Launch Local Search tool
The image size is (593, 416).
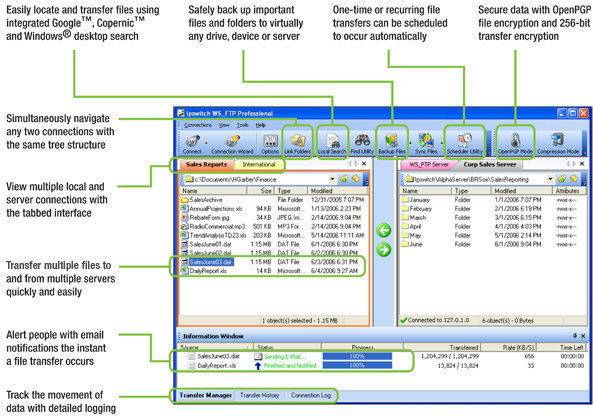[332, 144]
